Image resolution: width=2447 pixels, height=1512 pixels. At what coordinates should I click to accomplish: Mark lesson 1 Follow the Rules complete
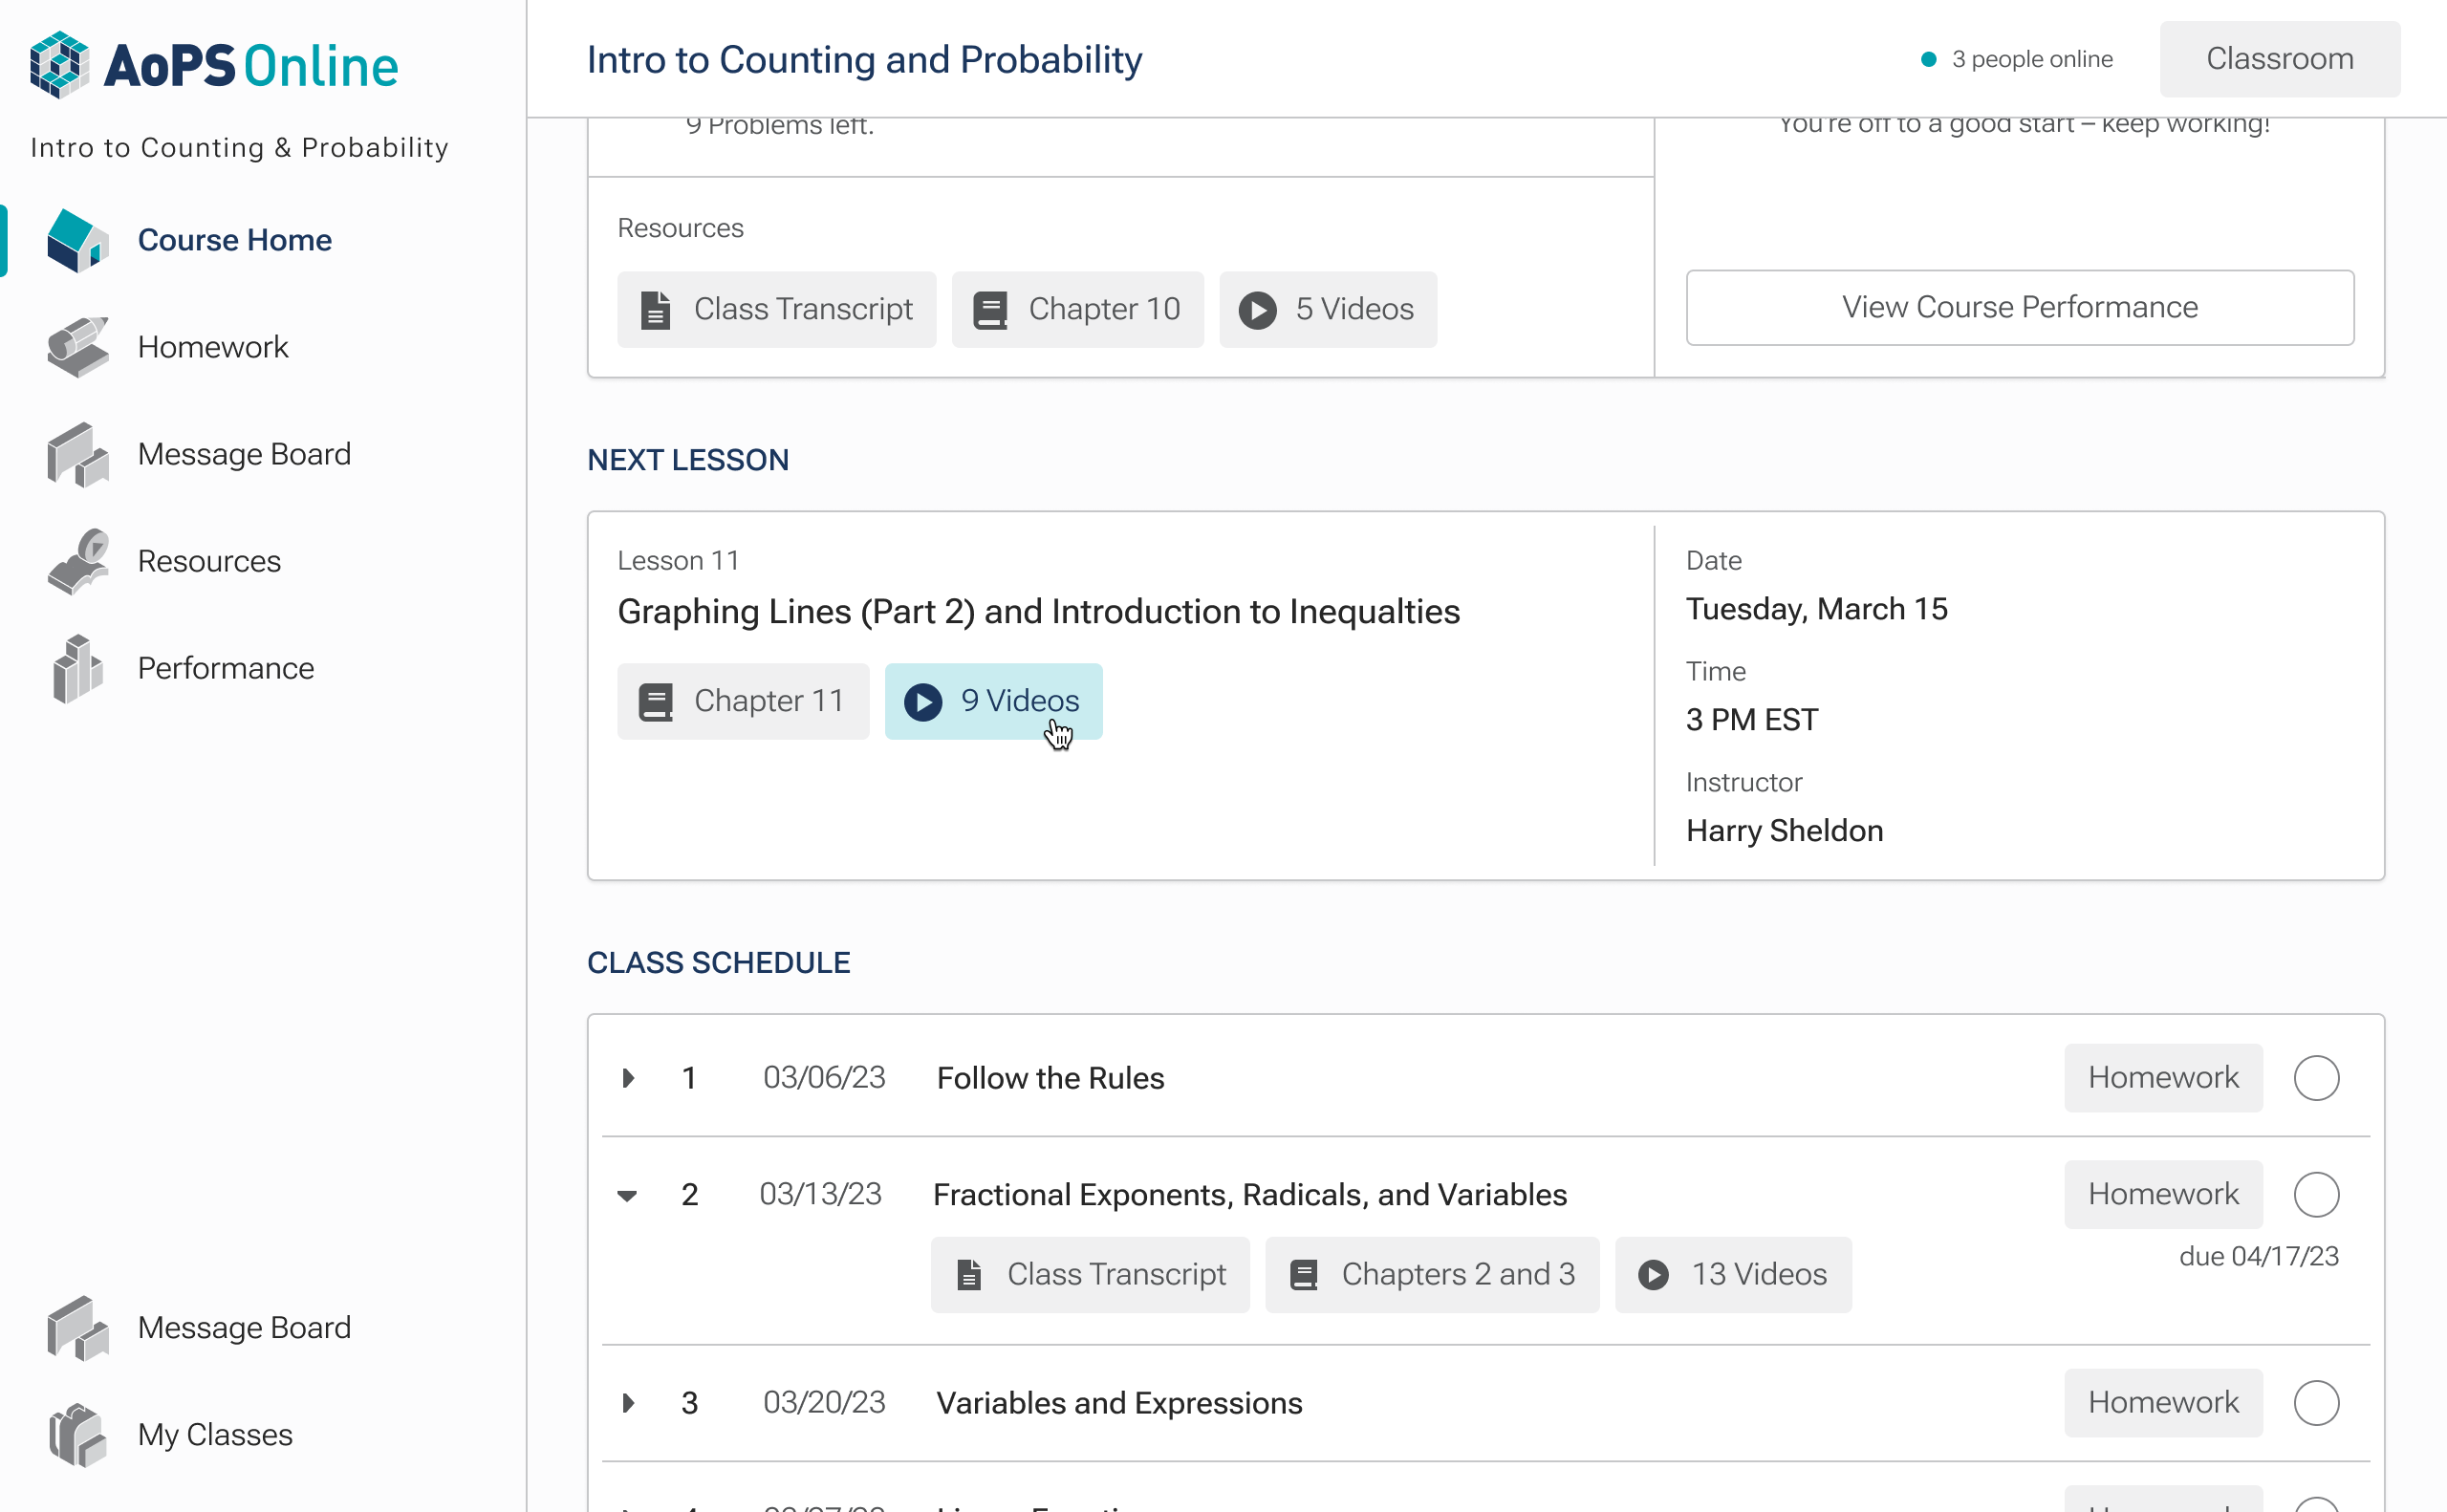pyautogui.click(x=2316, y=1078)
